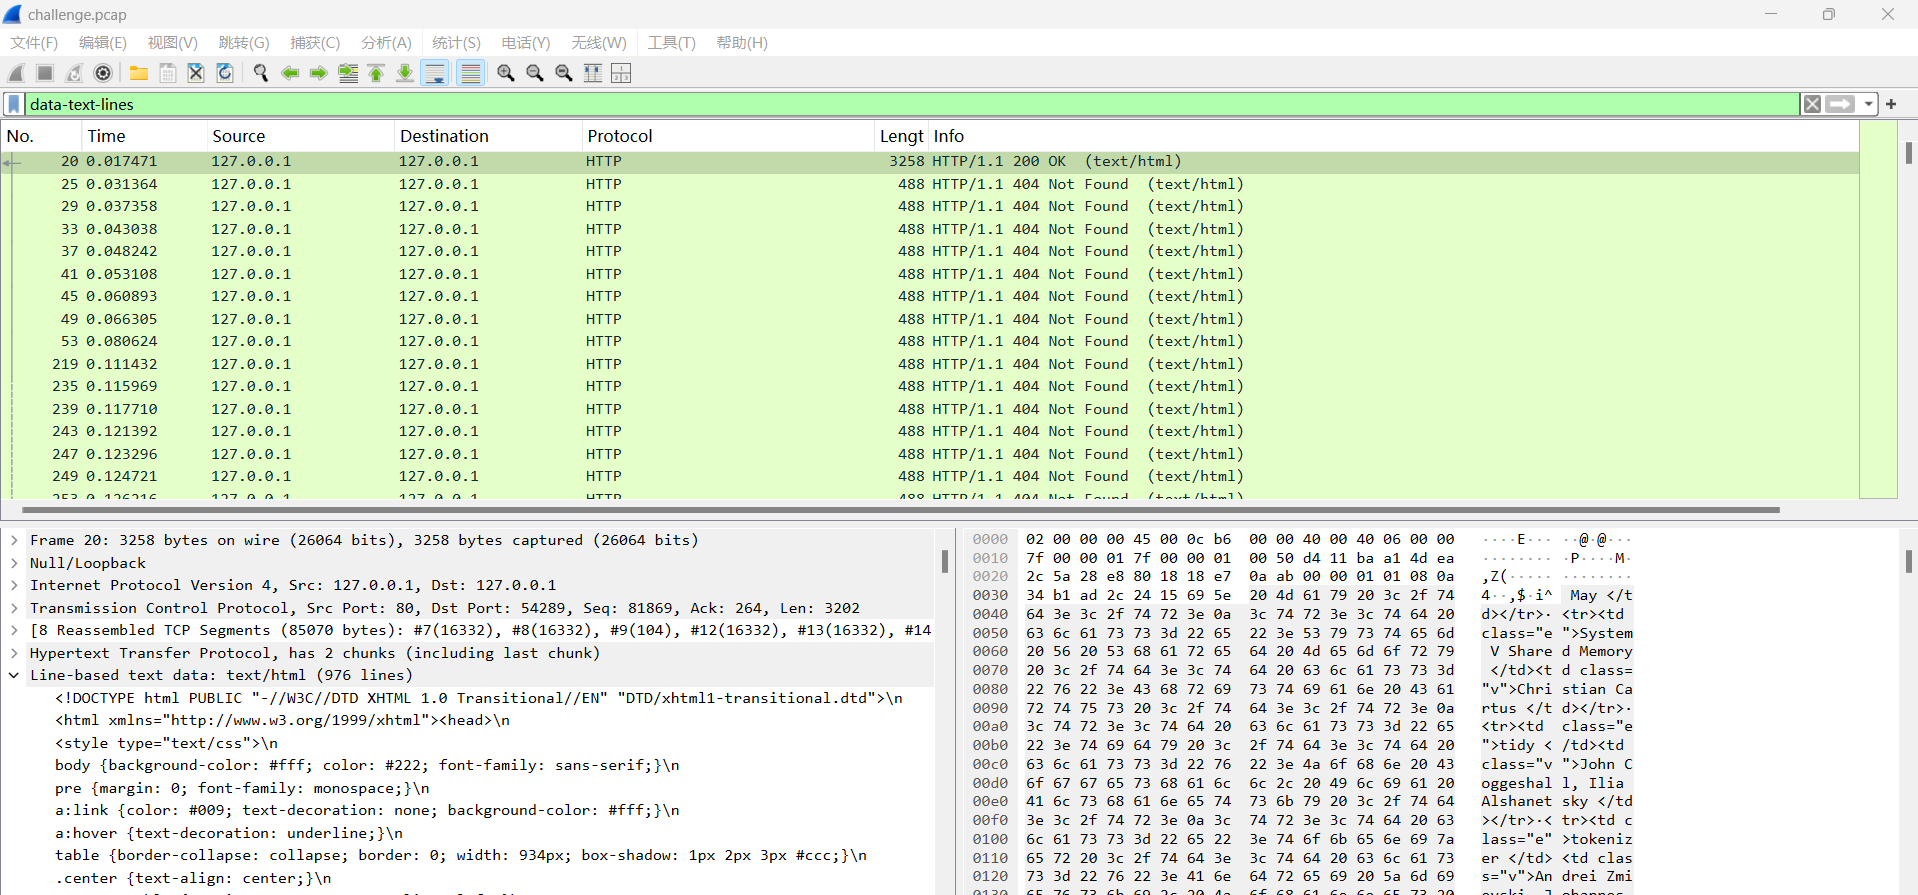Open the 视图(V) menu
Screen dimensions: 1918x895
172,43
